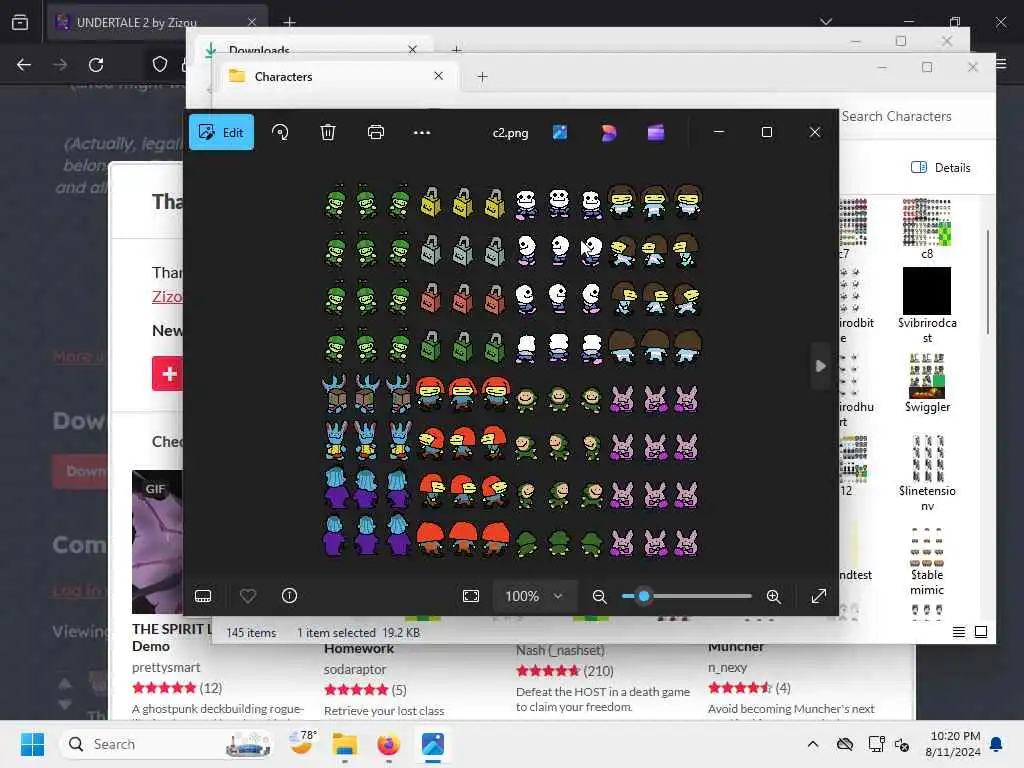
Task: Open the prettysmart author link
Action: coord(166,667)
